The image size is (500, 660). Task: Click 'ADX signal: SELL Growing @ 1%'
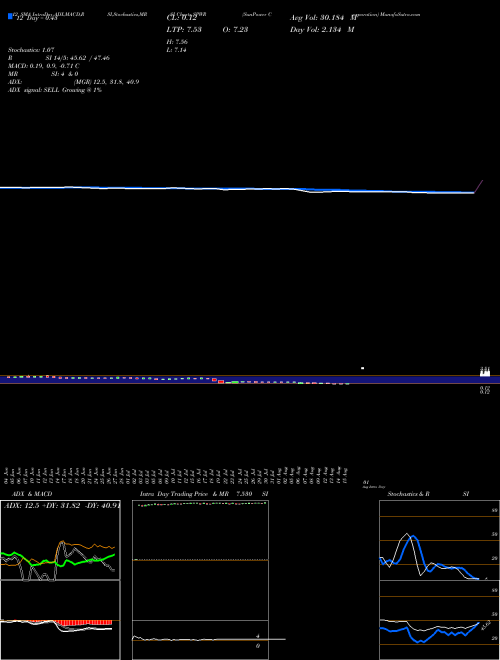tap(55, 90)
